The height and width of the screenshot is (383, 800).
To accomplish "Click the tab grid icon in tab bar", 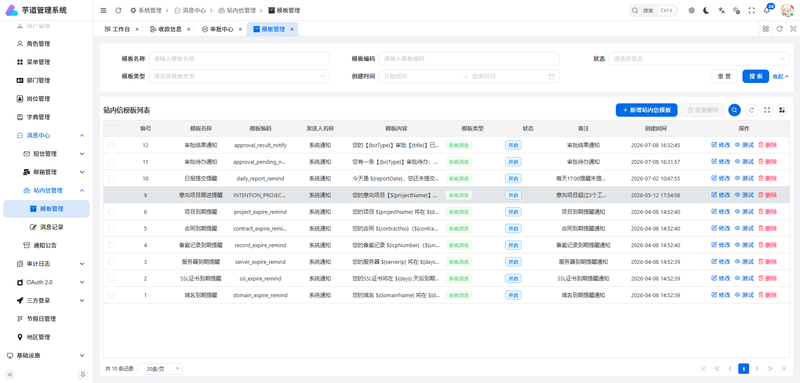I will coord(766,29).
